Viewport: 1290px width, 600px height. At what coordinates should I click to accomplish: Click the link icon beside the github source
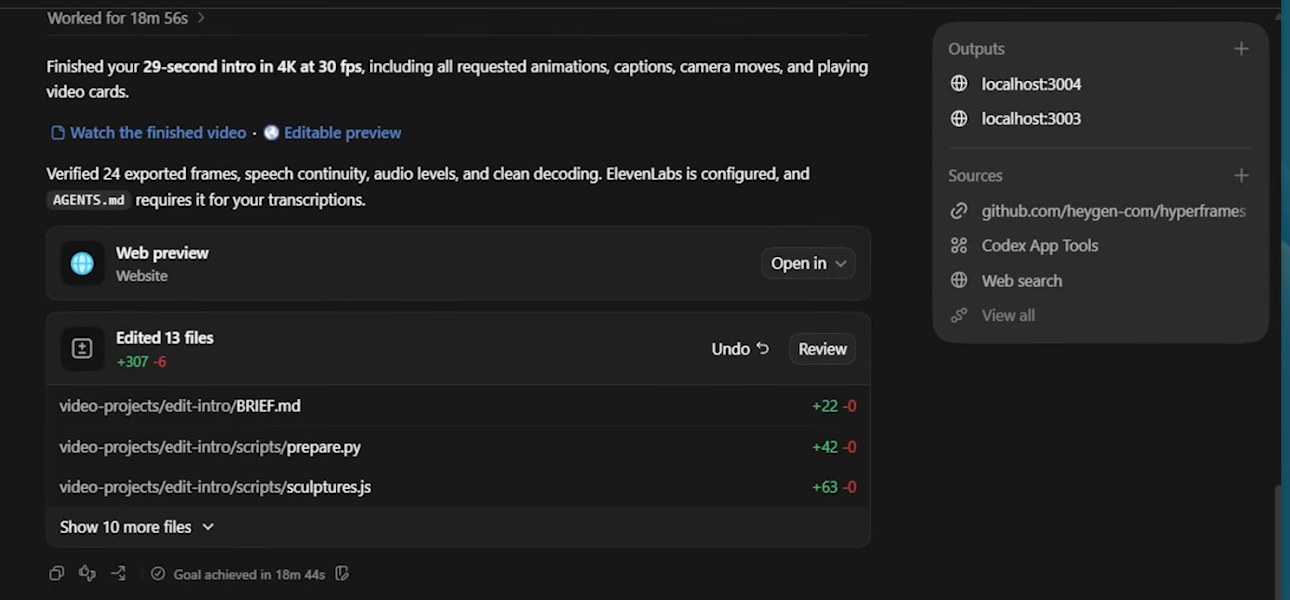[x=959, y=211]
